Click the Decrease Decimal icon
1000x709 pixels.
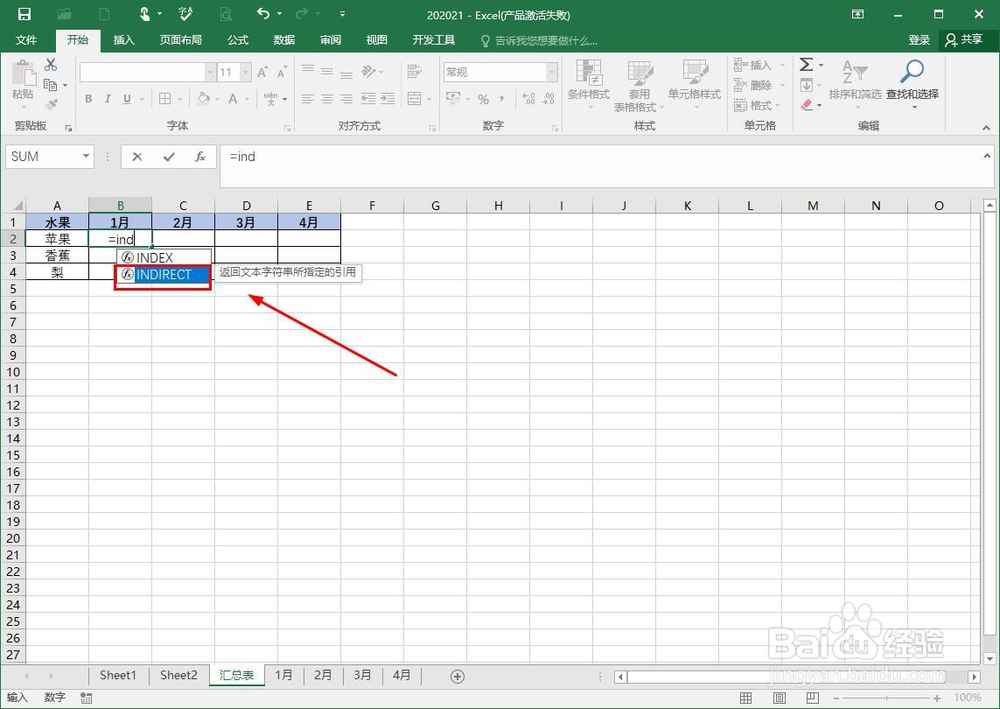[x=548, y=99]
